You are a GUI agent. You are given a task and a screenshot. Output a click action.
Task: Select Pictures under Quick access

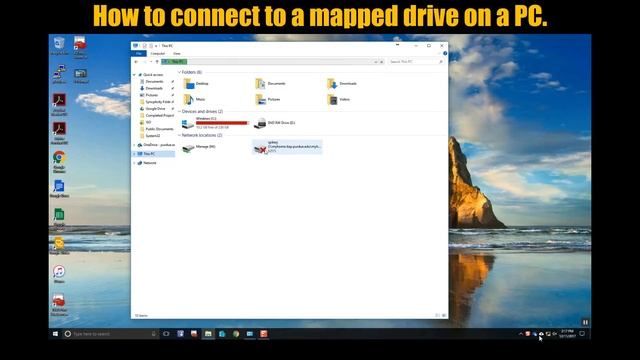pyautogui.click(x=152, y=95)
